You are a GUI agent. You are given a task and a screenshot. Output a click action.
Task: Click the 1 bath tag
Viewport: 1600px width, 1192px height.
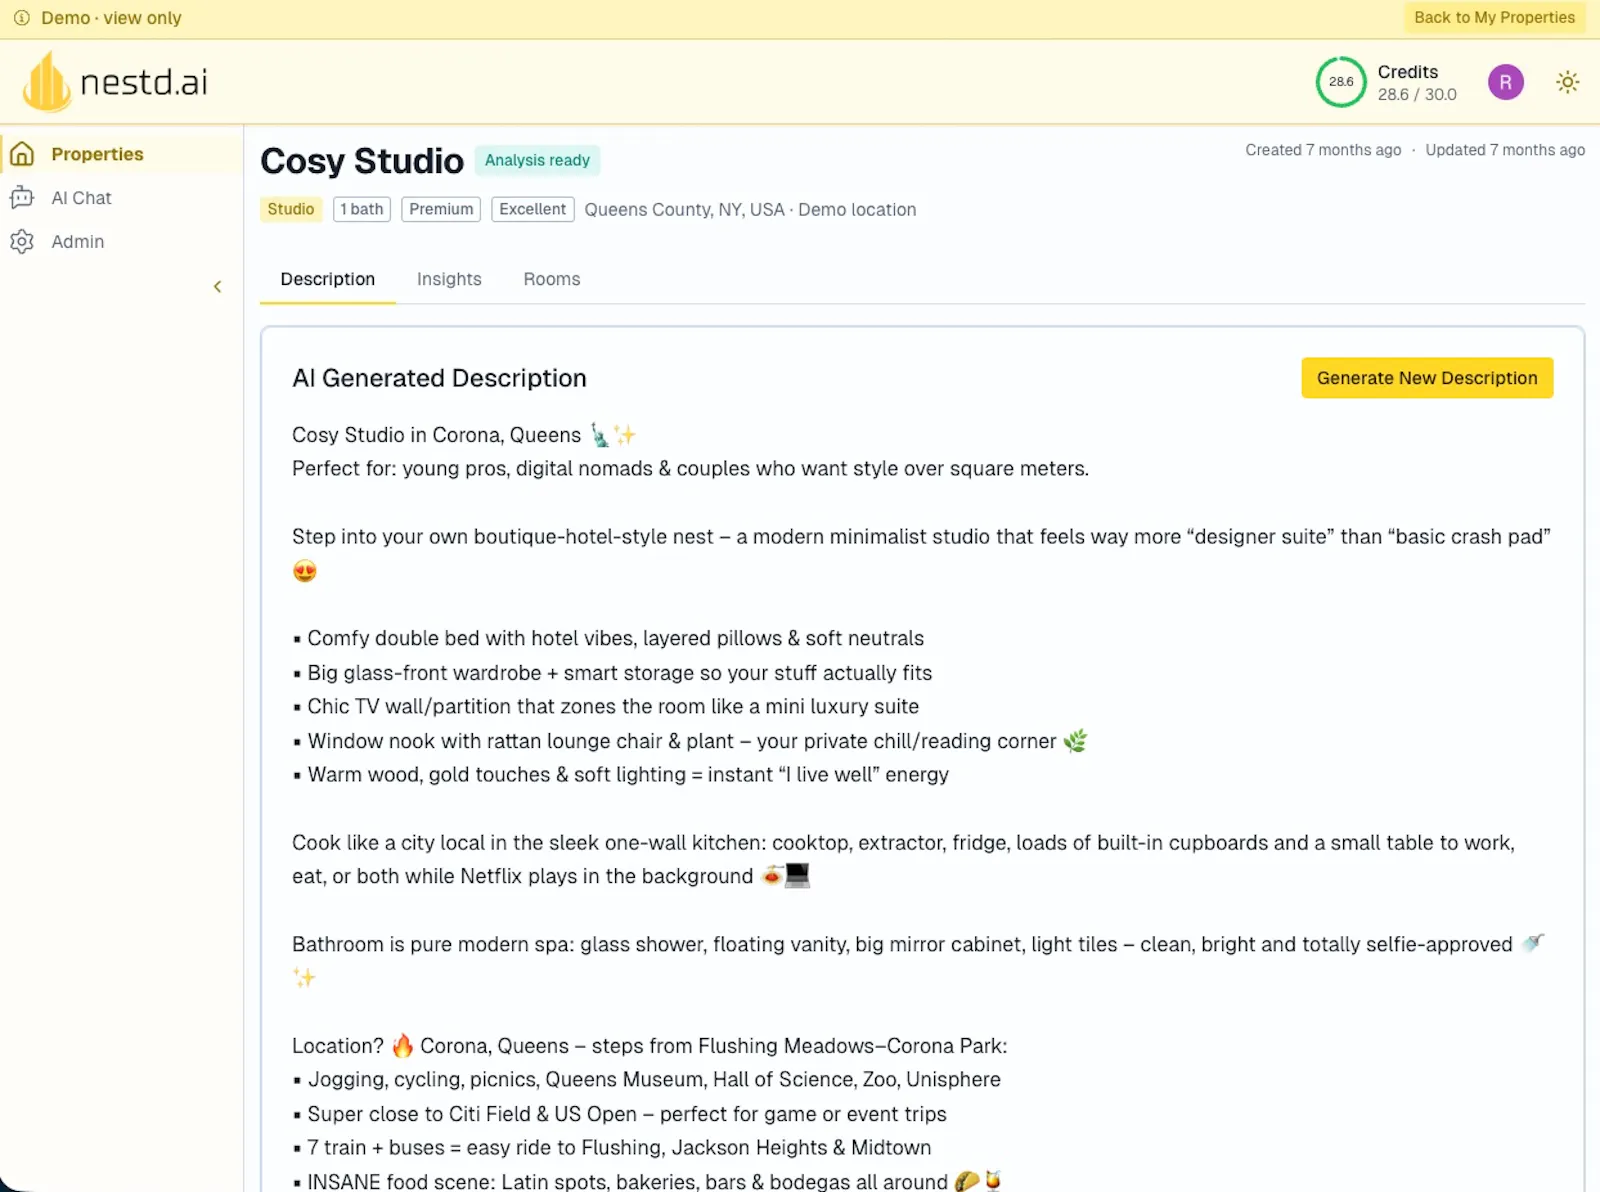[362, 209]
